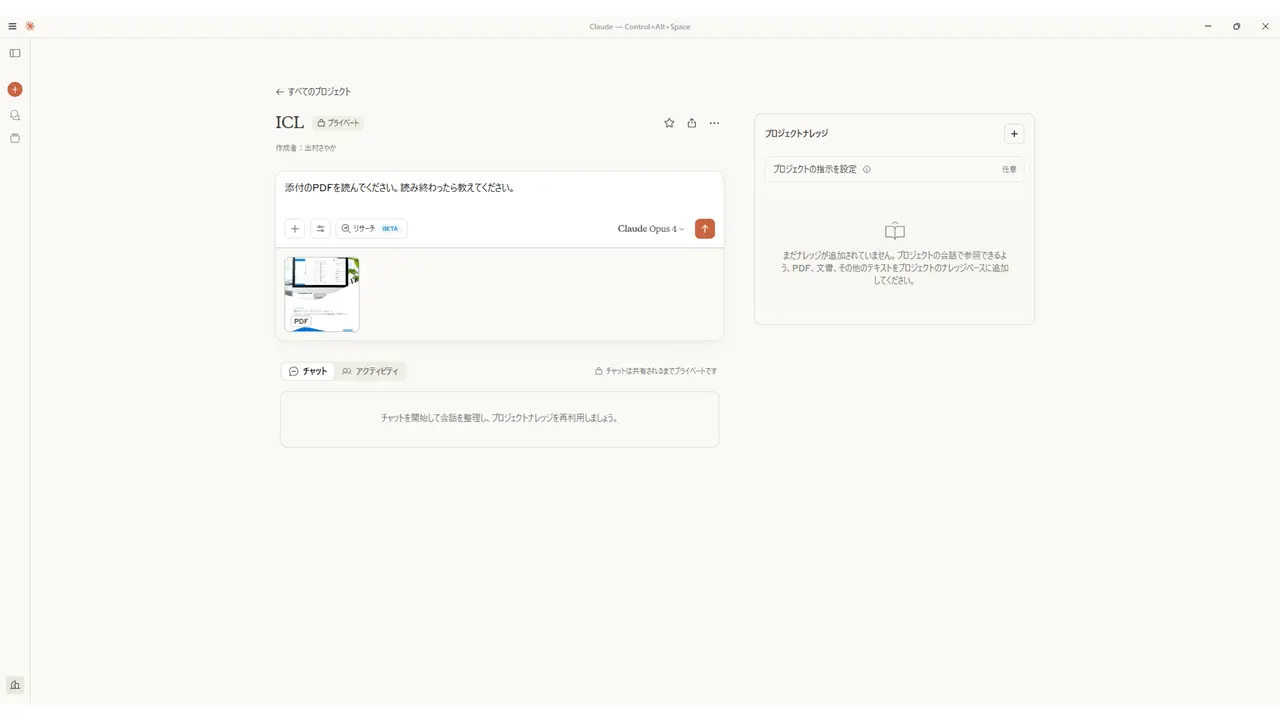Open search and tools settings icon
Viewport: 1280px width, 720px height.
click(x=321, y=229)
